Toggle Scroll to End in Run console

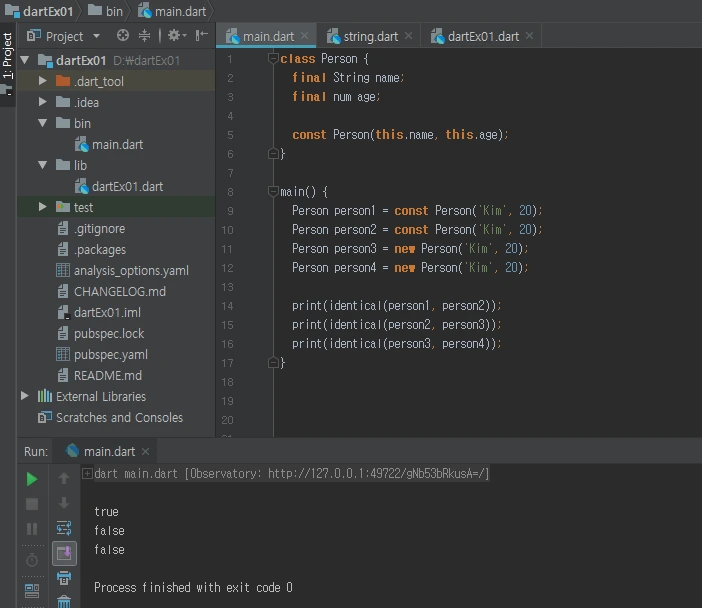pos(64,552)
